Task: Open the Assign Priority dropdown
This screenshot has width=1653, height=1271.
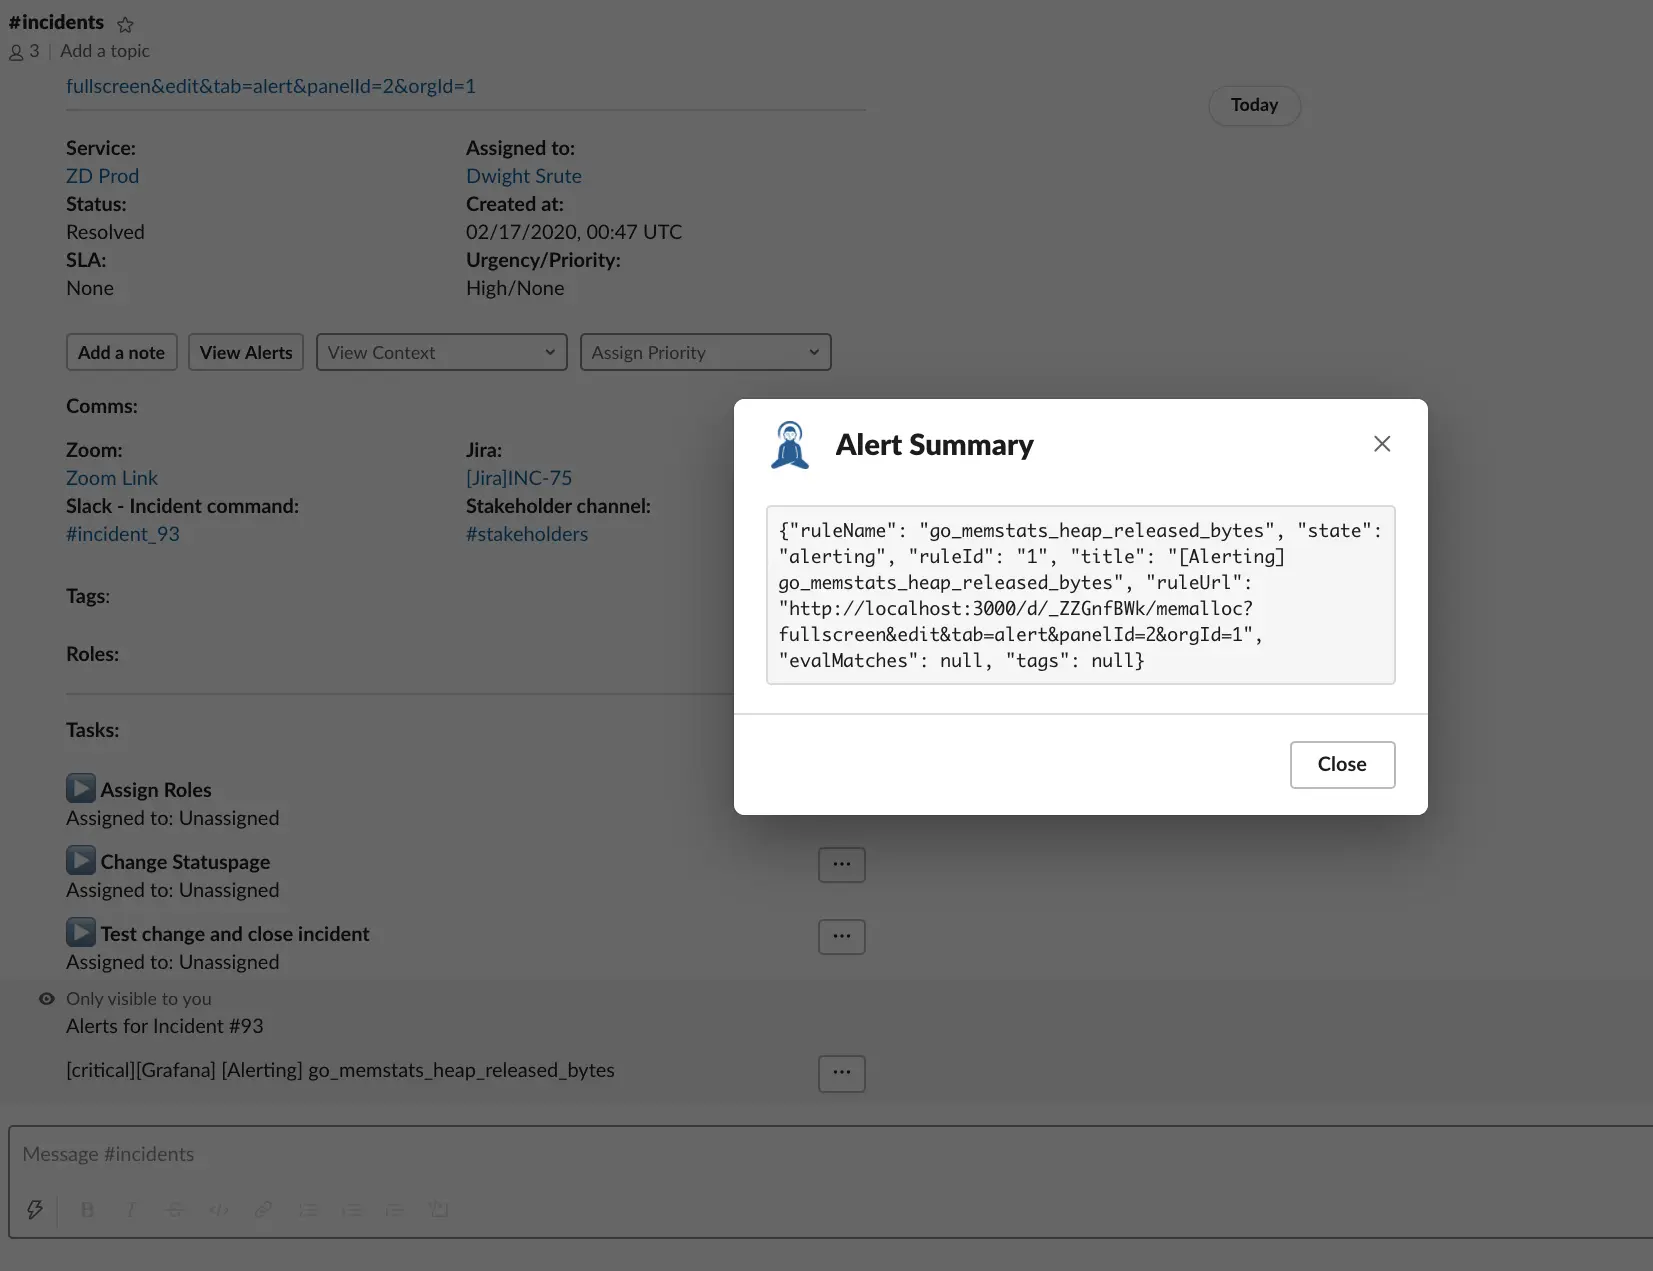Action: (705, 352)
